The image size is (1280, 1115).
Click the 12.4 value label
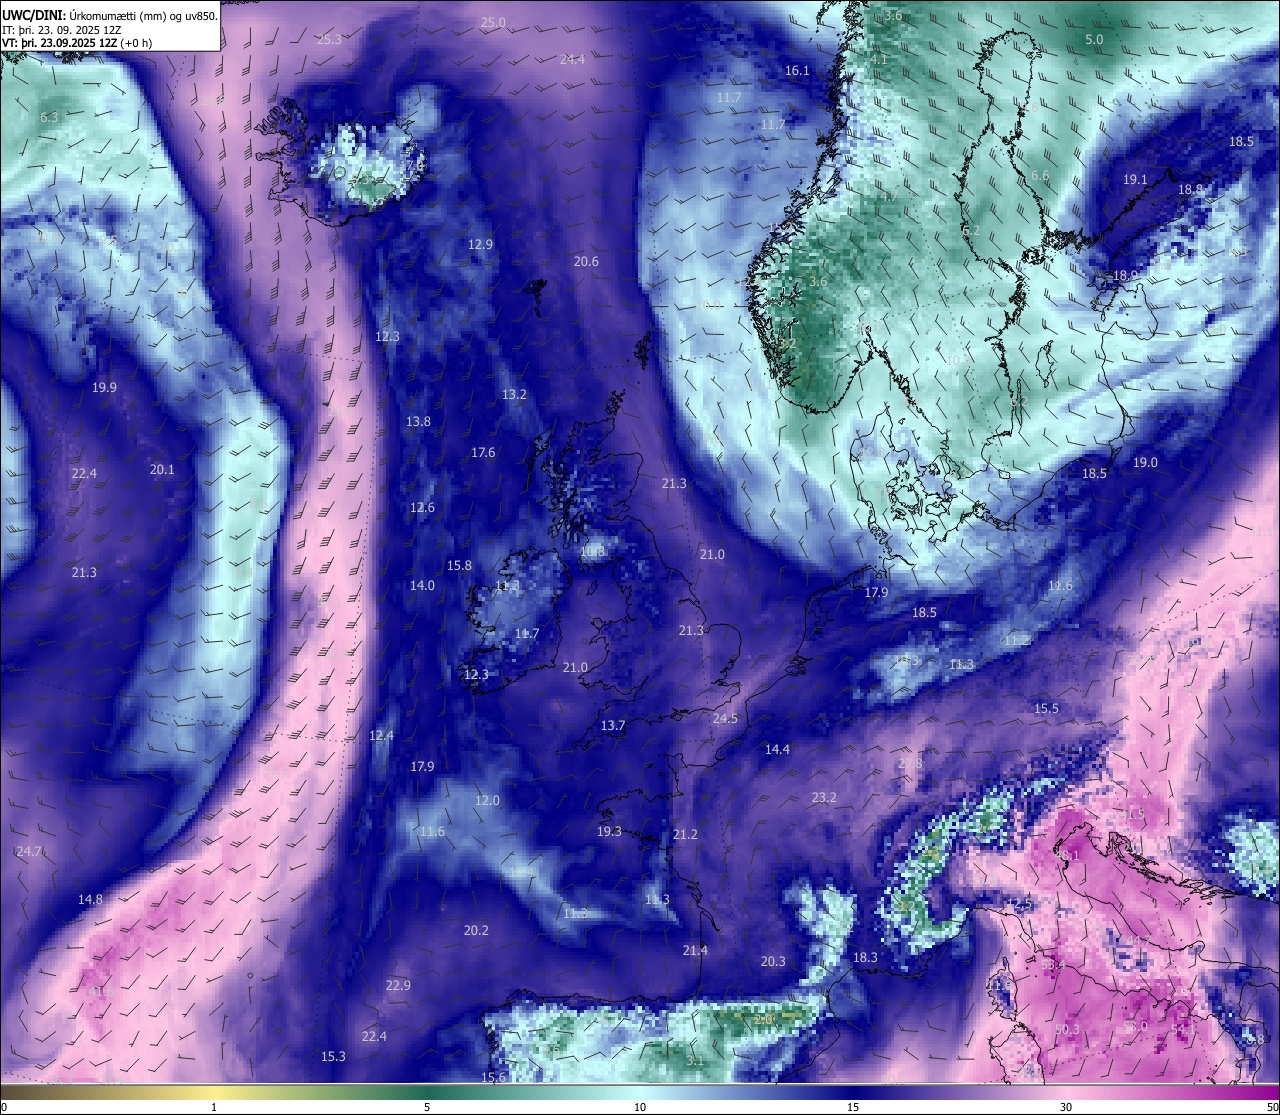pos(381,735)
